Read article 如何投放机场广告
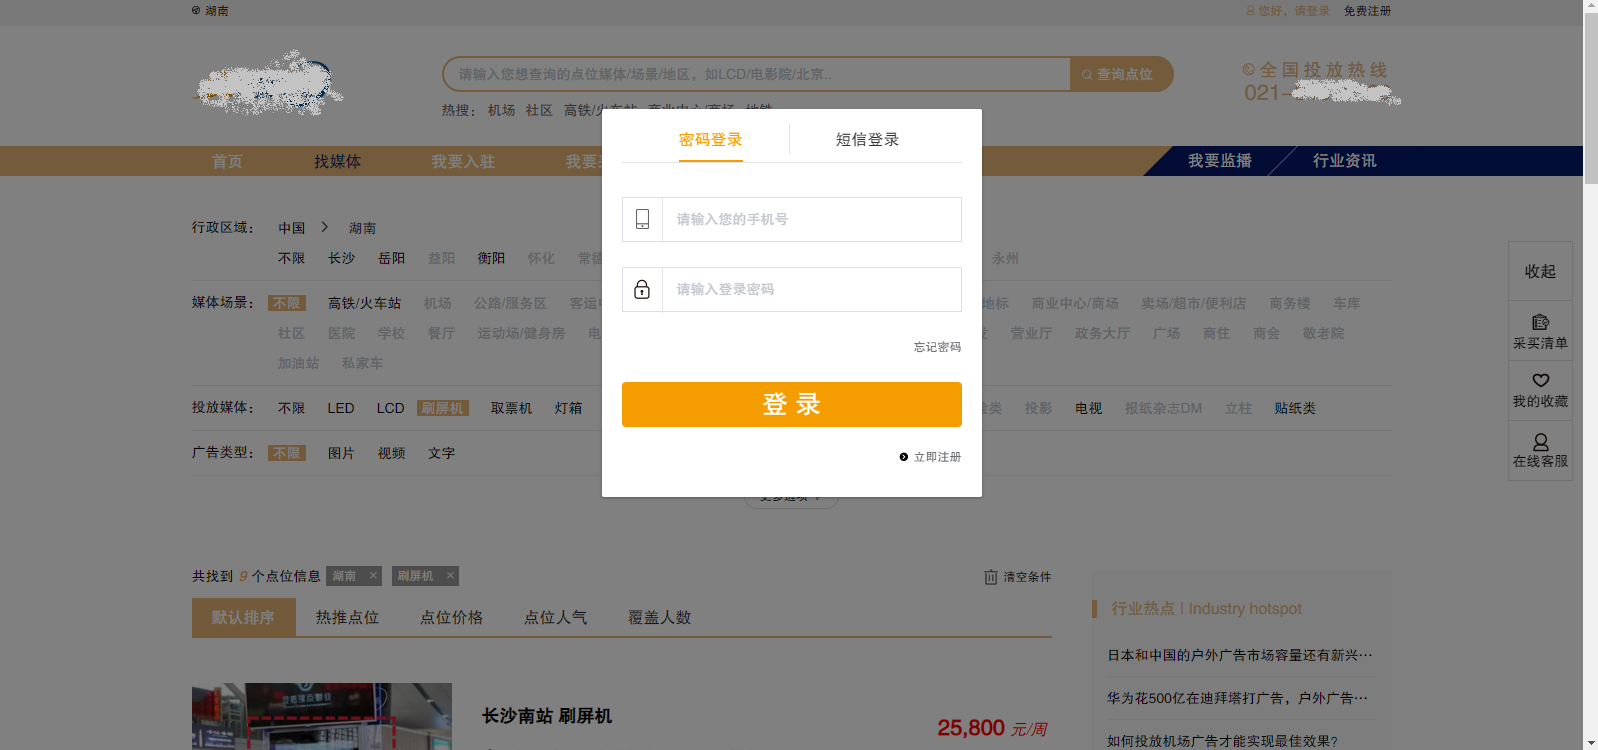Image resolution: width=1598 pixels, height=750 pixels. (1222, 741)
